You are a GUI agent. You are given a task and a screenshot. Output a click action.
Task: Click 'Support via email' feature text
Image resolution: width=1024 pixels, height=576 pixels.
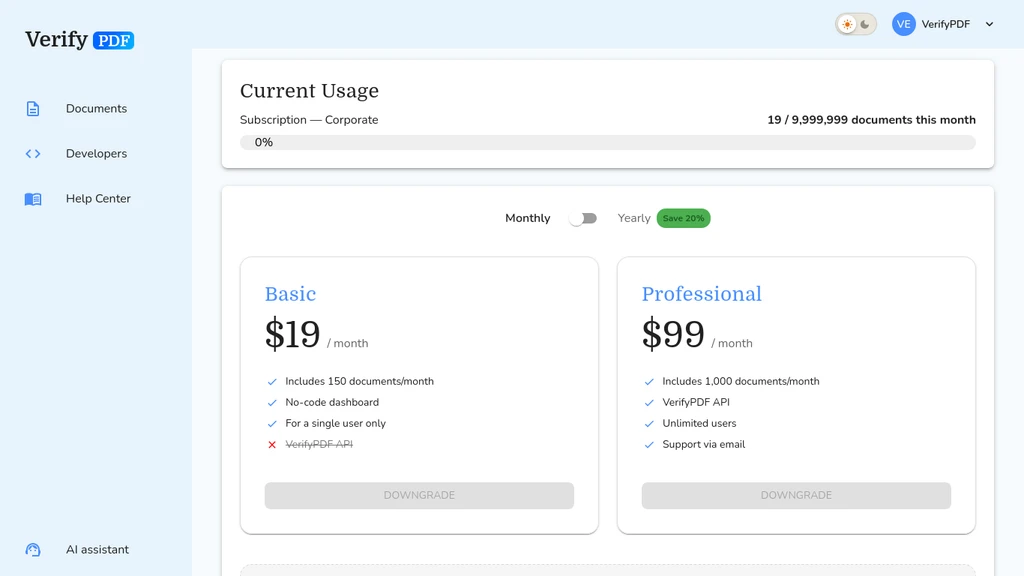coord(703,444)
